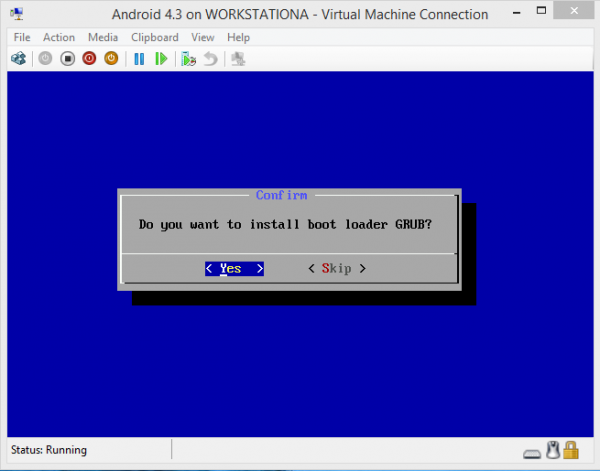Viewport: 600px width, 471px height.
Task: Revert the virtual machine state
Action: [x=210, y=59]
